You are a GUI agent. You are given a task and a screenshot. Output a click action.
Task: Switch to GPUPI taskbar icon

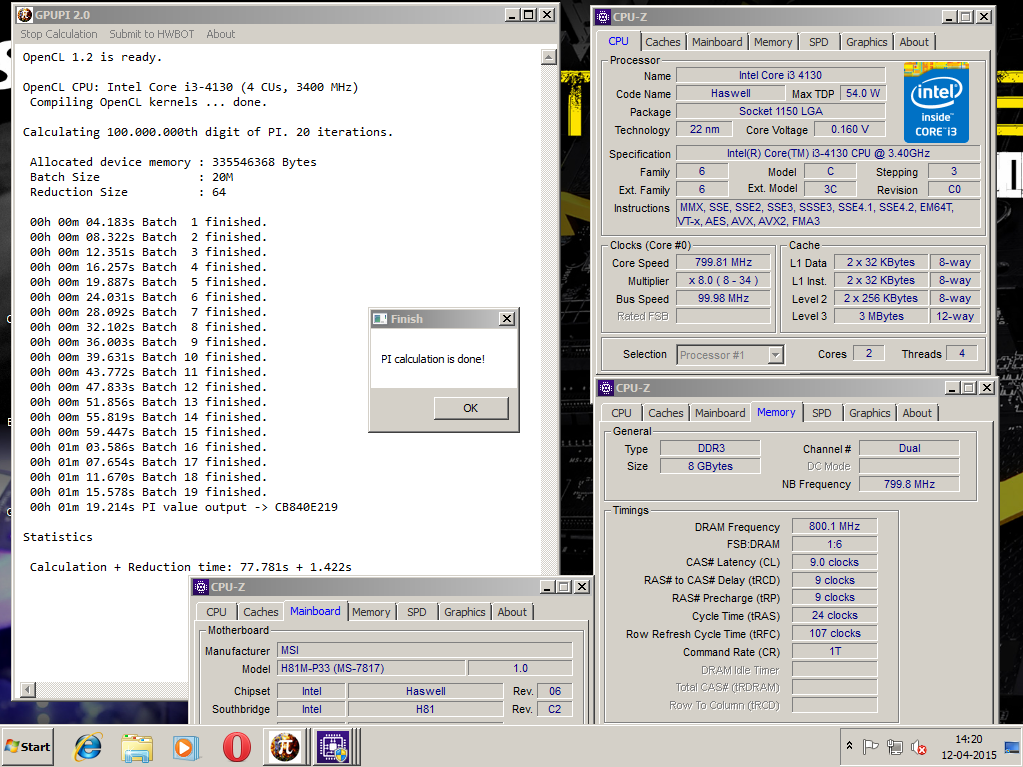(285, 747)
